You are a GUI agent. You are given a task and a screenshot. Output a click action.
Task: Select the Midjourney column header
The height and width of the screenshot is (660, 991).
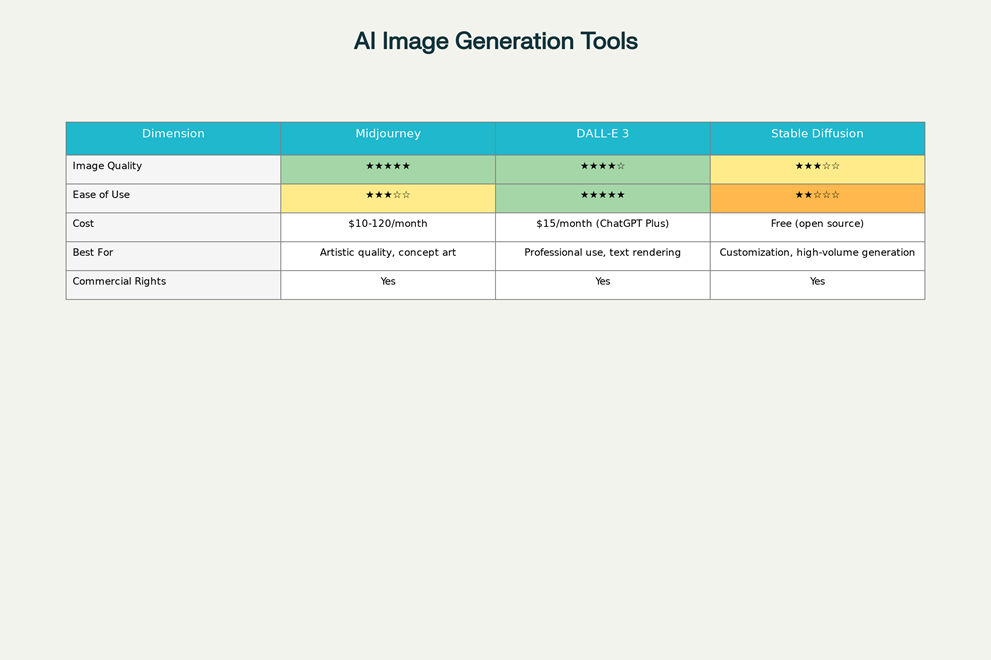point(388,134)
